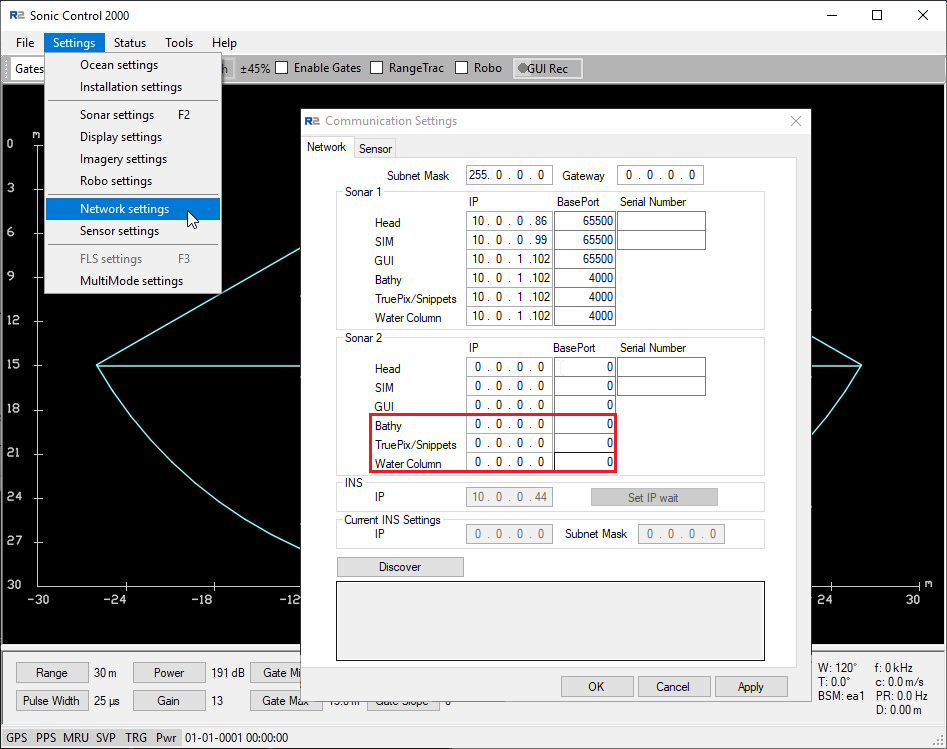This screenshot has height=749, width=947.
Task: Click the GPS status indicator
Action: (17, 738)
